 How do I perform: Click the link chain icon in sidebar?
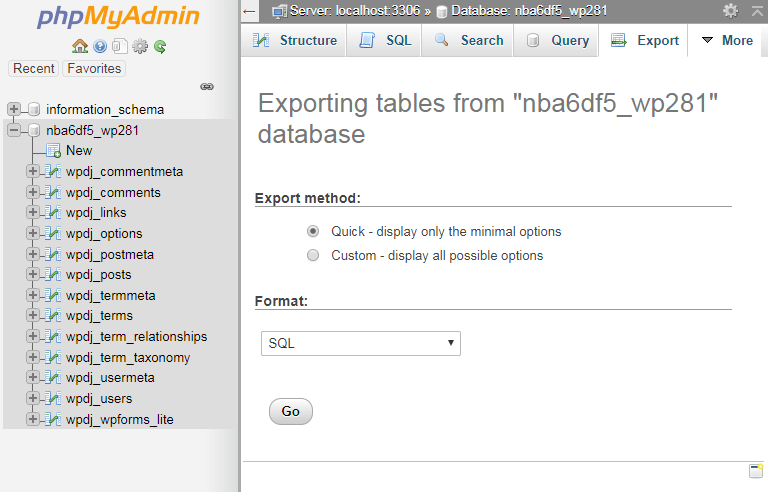207,87
